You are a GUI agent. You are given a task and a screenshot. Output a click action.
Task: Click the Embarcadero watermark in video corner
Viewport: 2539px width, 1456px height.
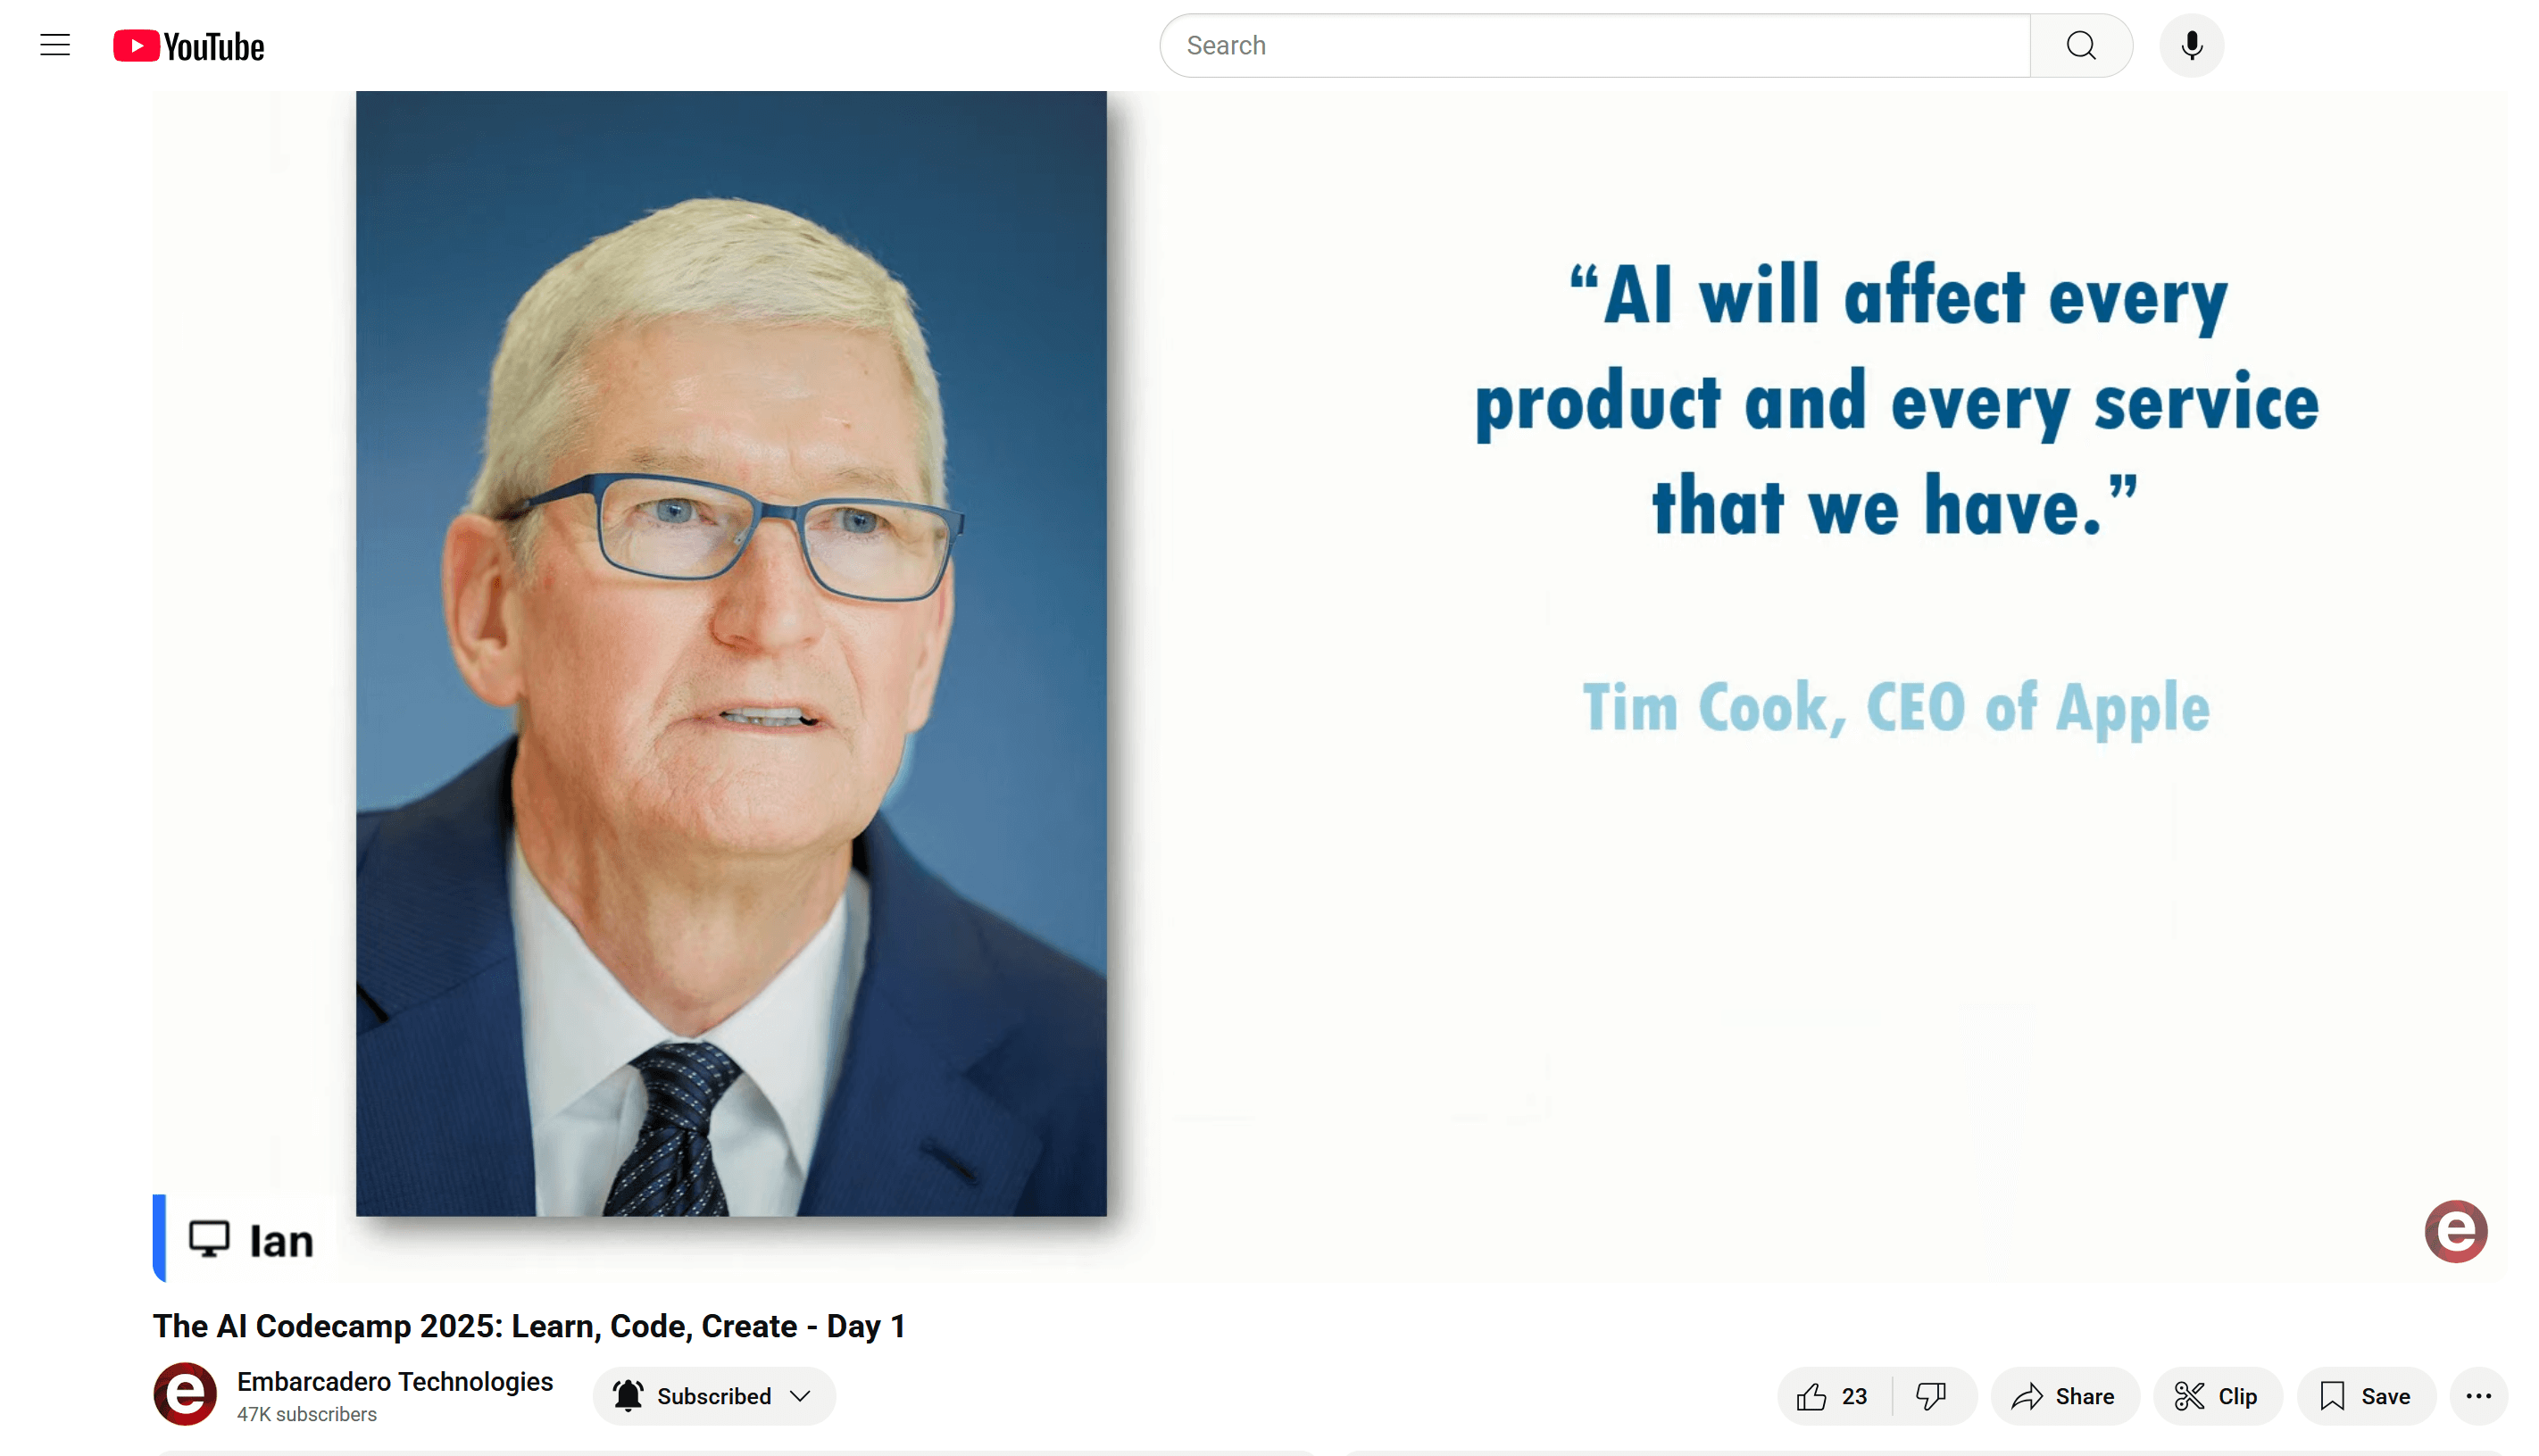(x=2455, y=1231)
